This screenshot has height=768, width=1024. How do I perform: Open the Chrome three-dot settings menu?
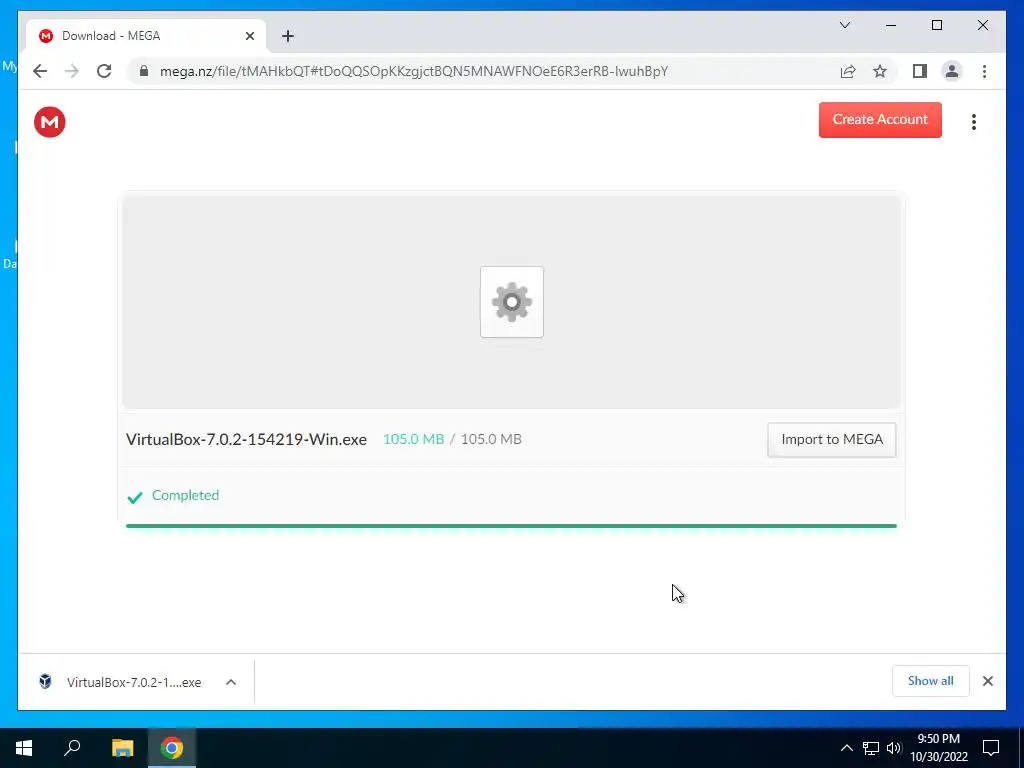[x=984, y=71]
